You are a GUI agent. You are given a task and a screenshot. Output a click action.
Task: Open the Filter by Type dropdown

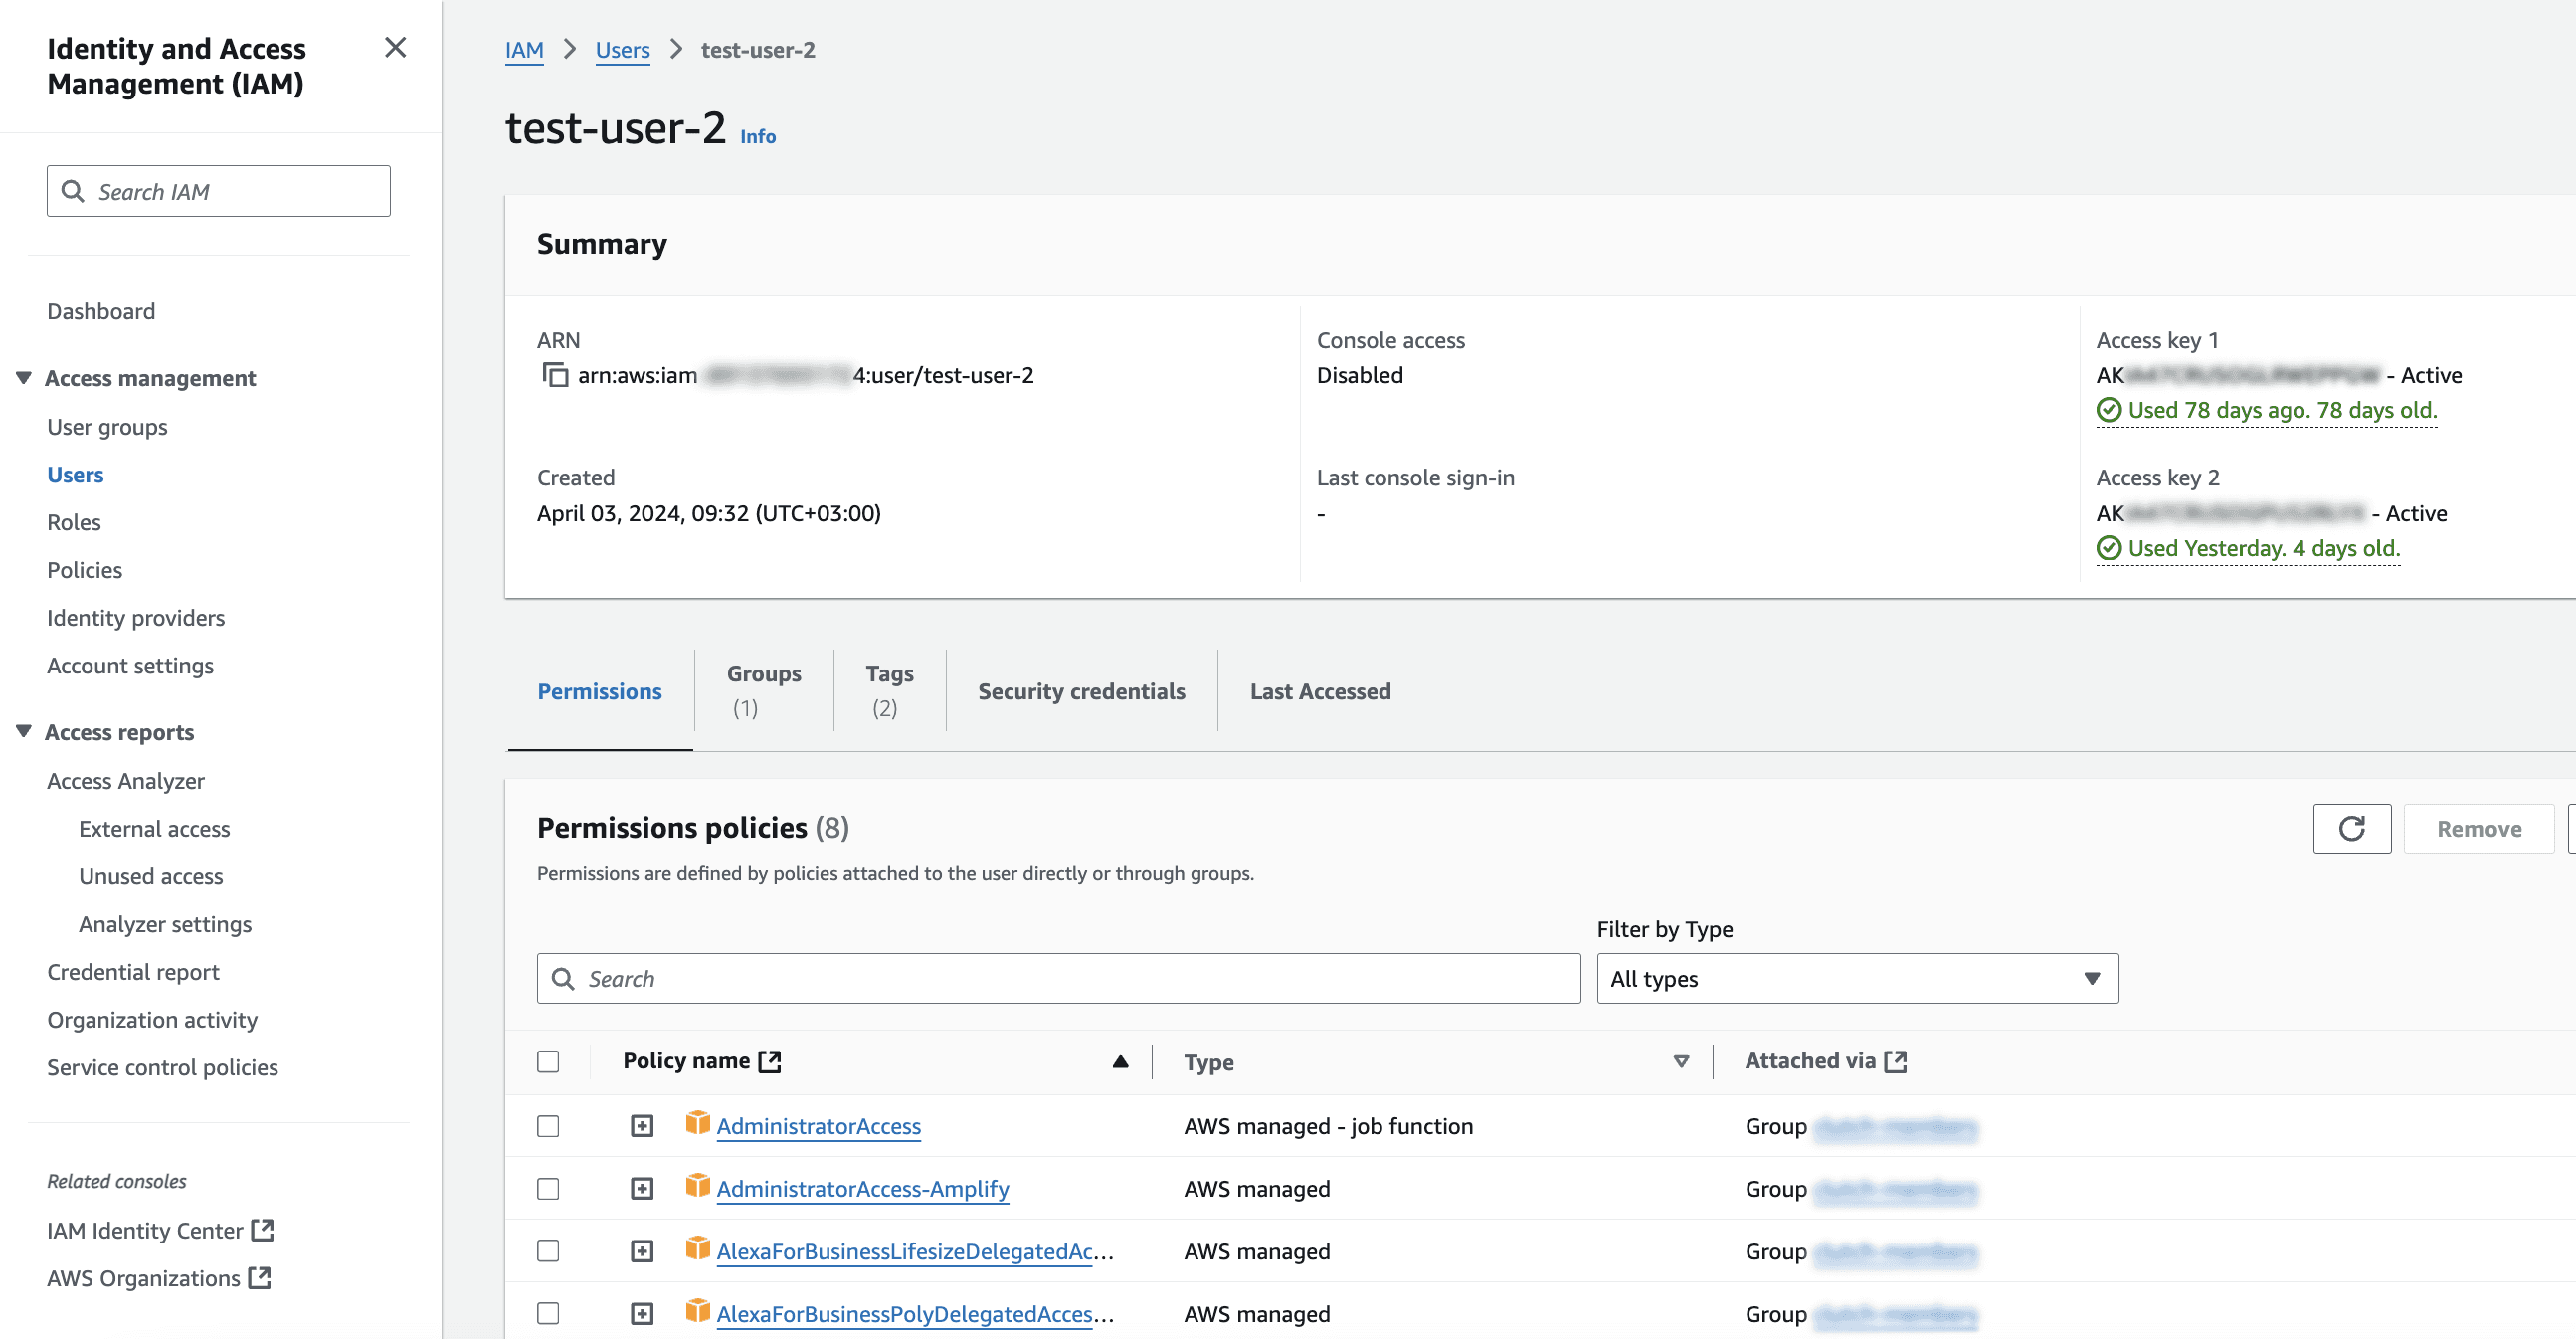click(1857, 978)
